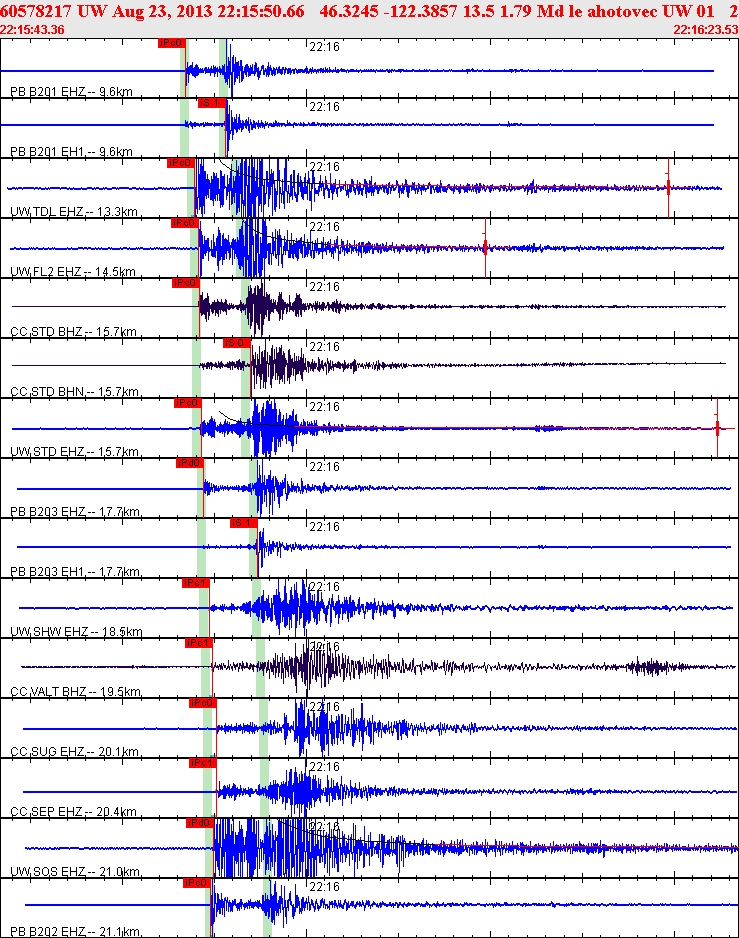Click the 'PB B202 EHZ -- 21.1km' trace label
This screenshot has height=938, width=739.
coord(75,931)
